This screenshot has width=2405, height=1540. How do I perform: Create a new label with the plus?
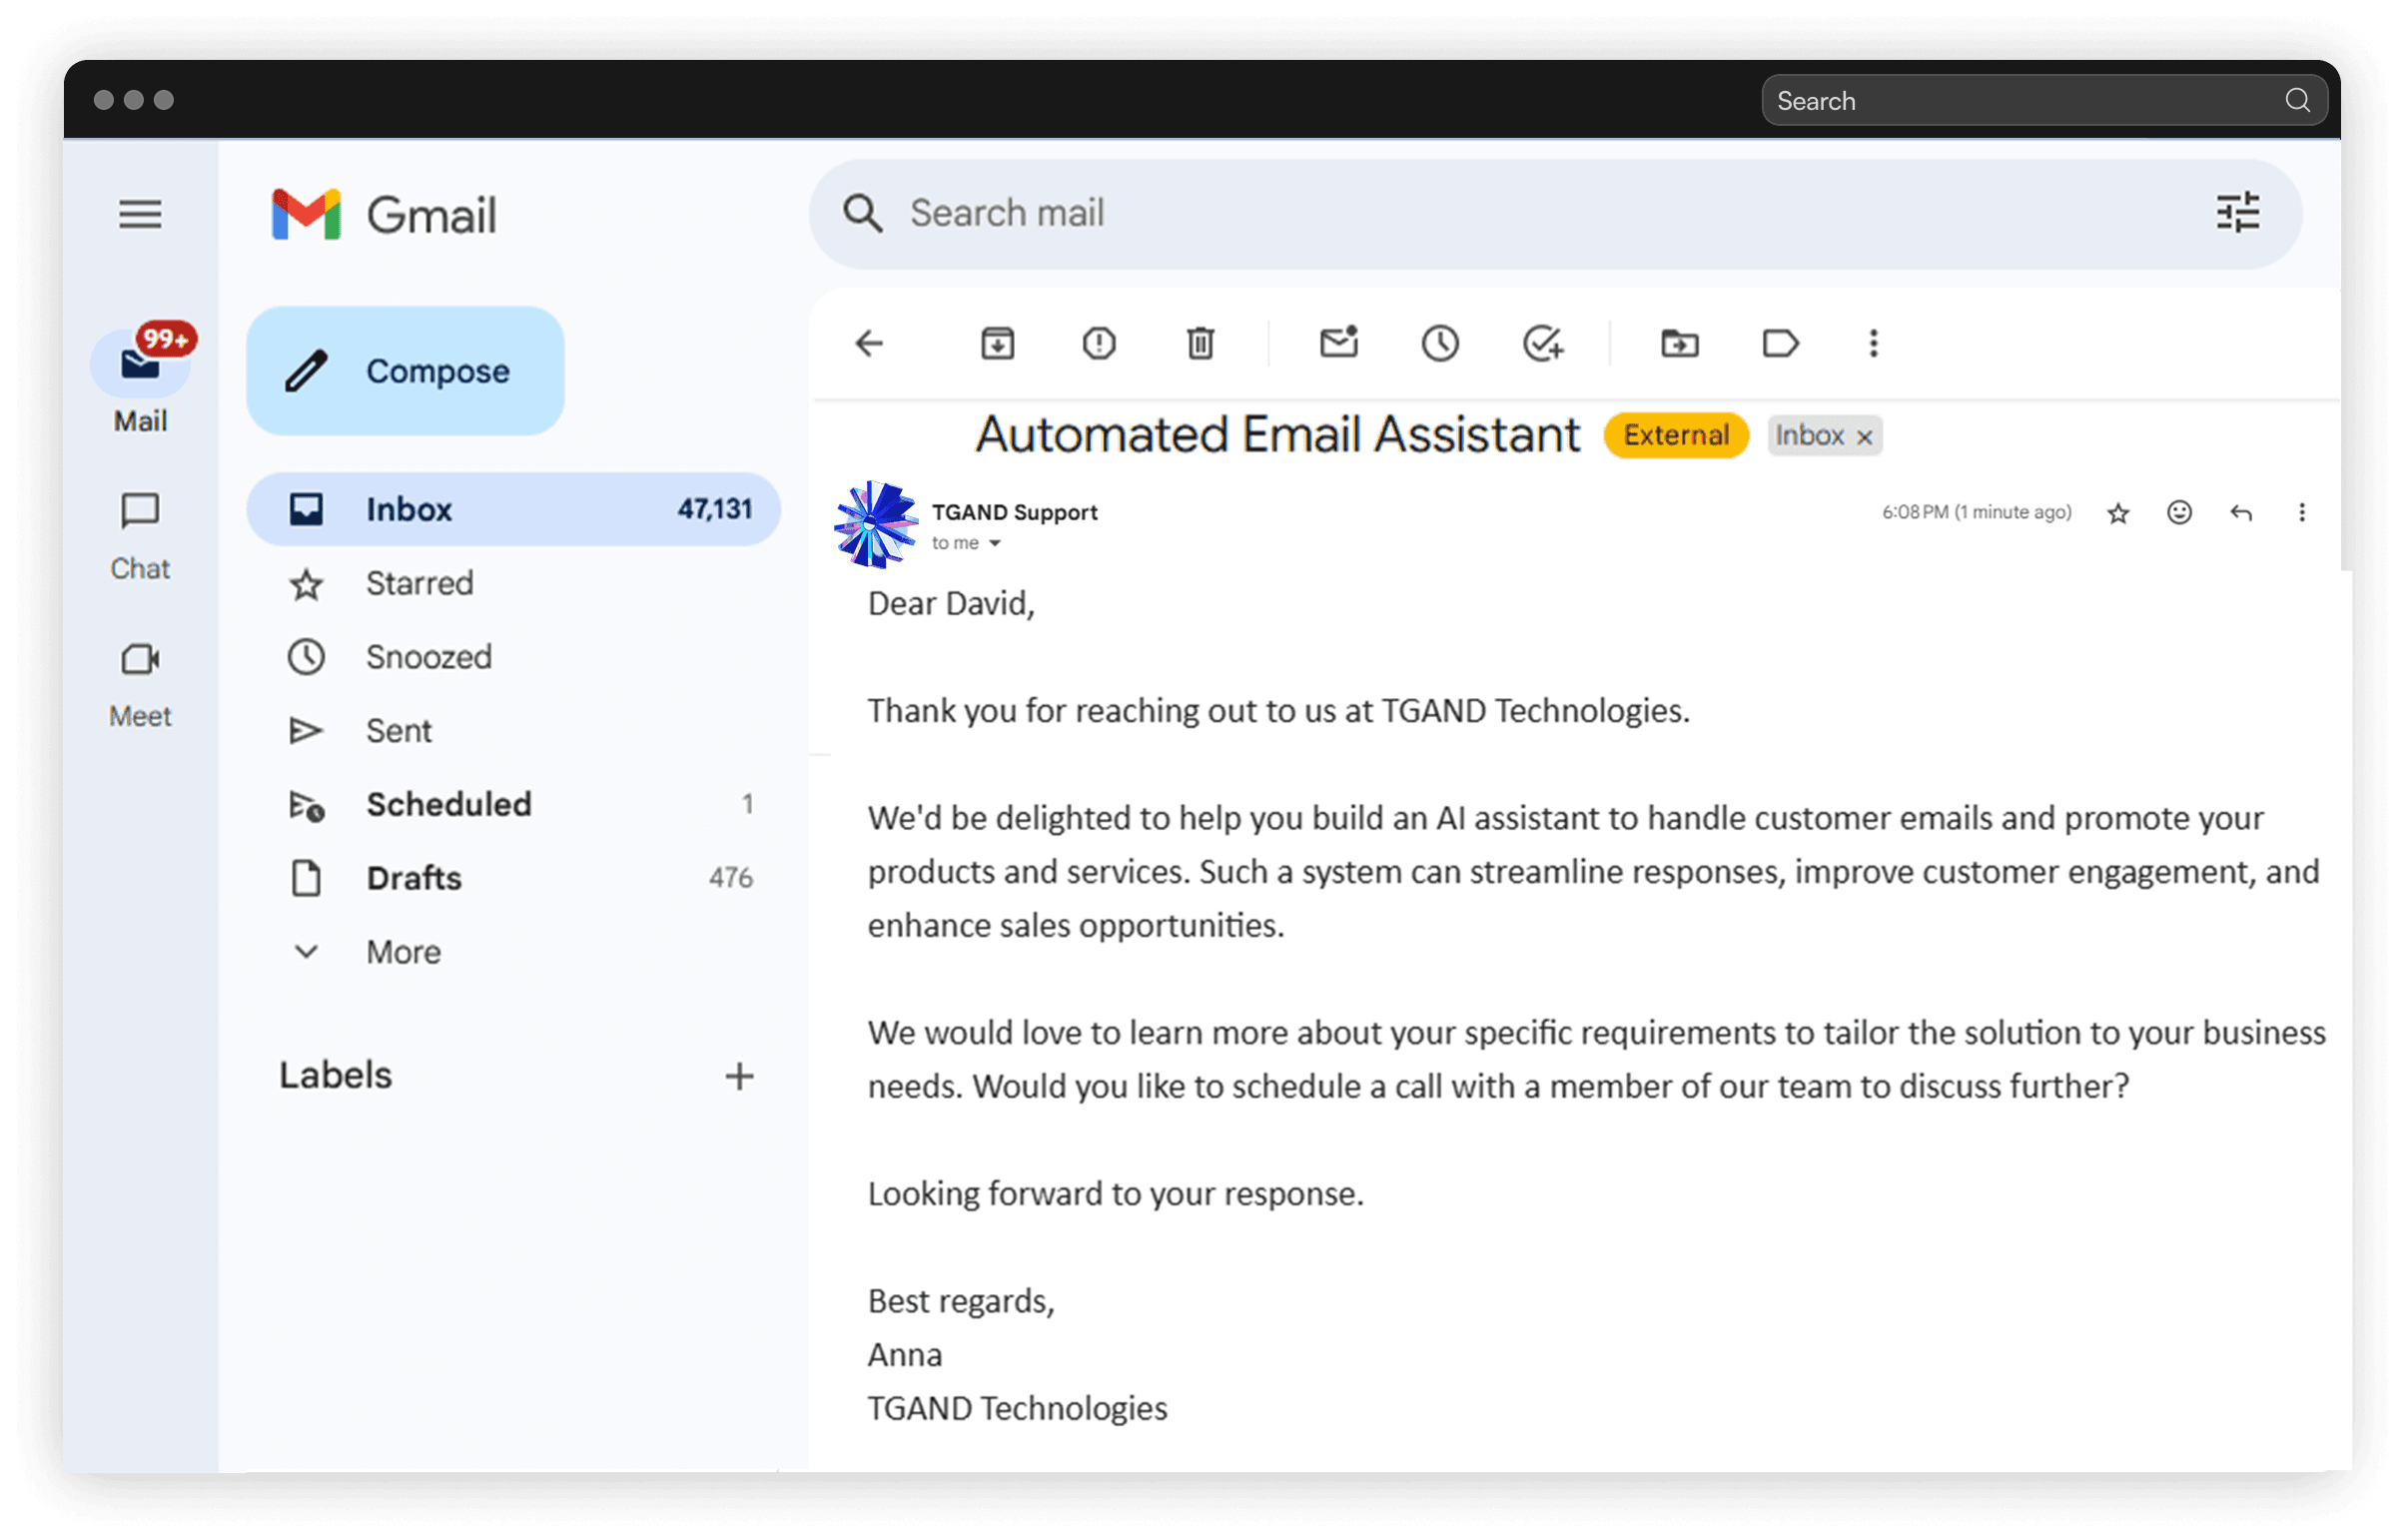(x=739, y=1077)
